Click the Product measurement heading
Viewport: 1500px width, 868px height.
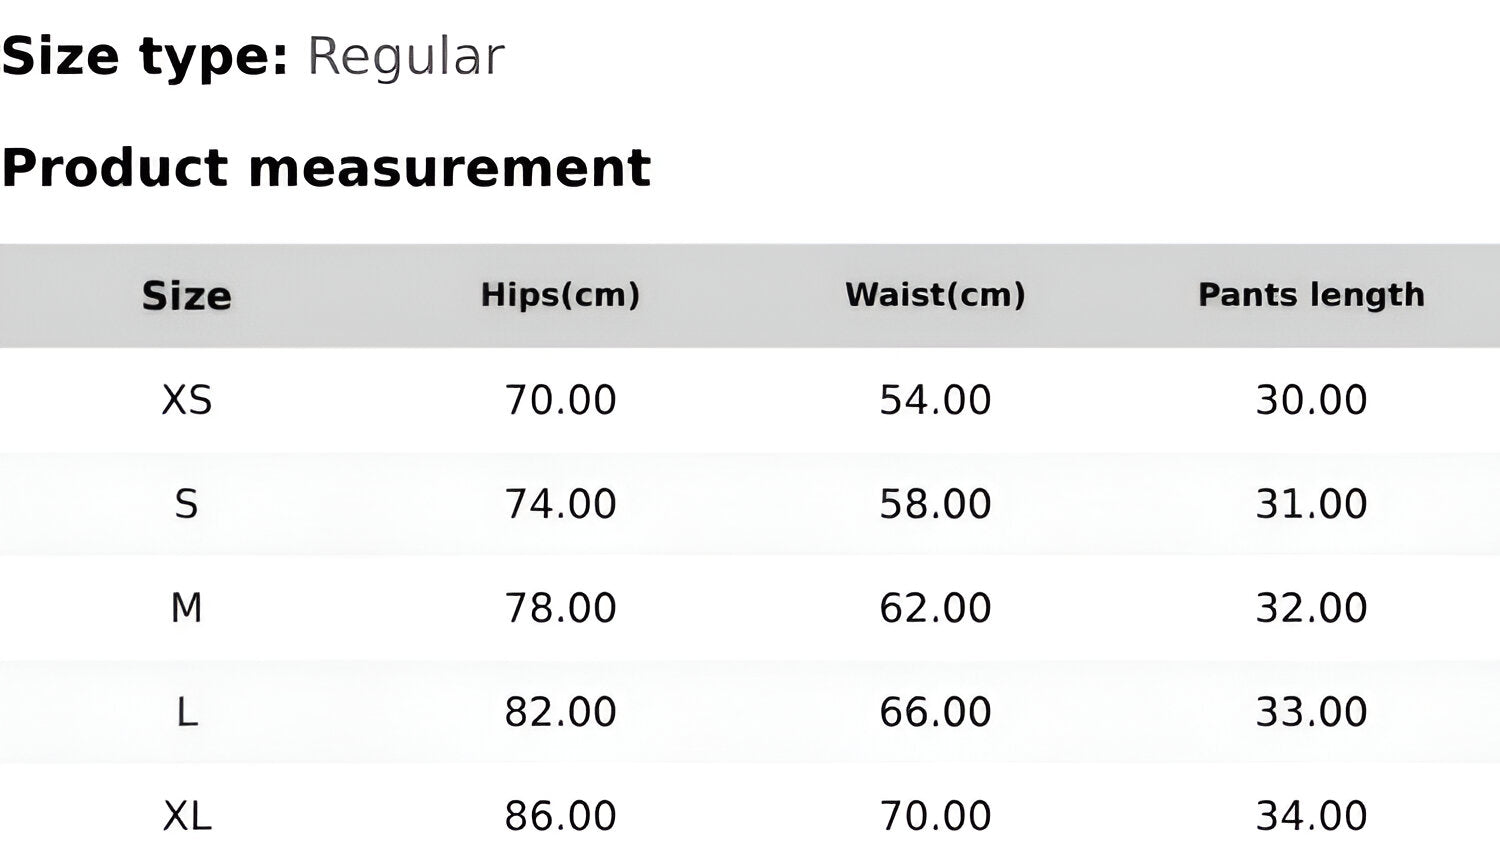[326, 167]
